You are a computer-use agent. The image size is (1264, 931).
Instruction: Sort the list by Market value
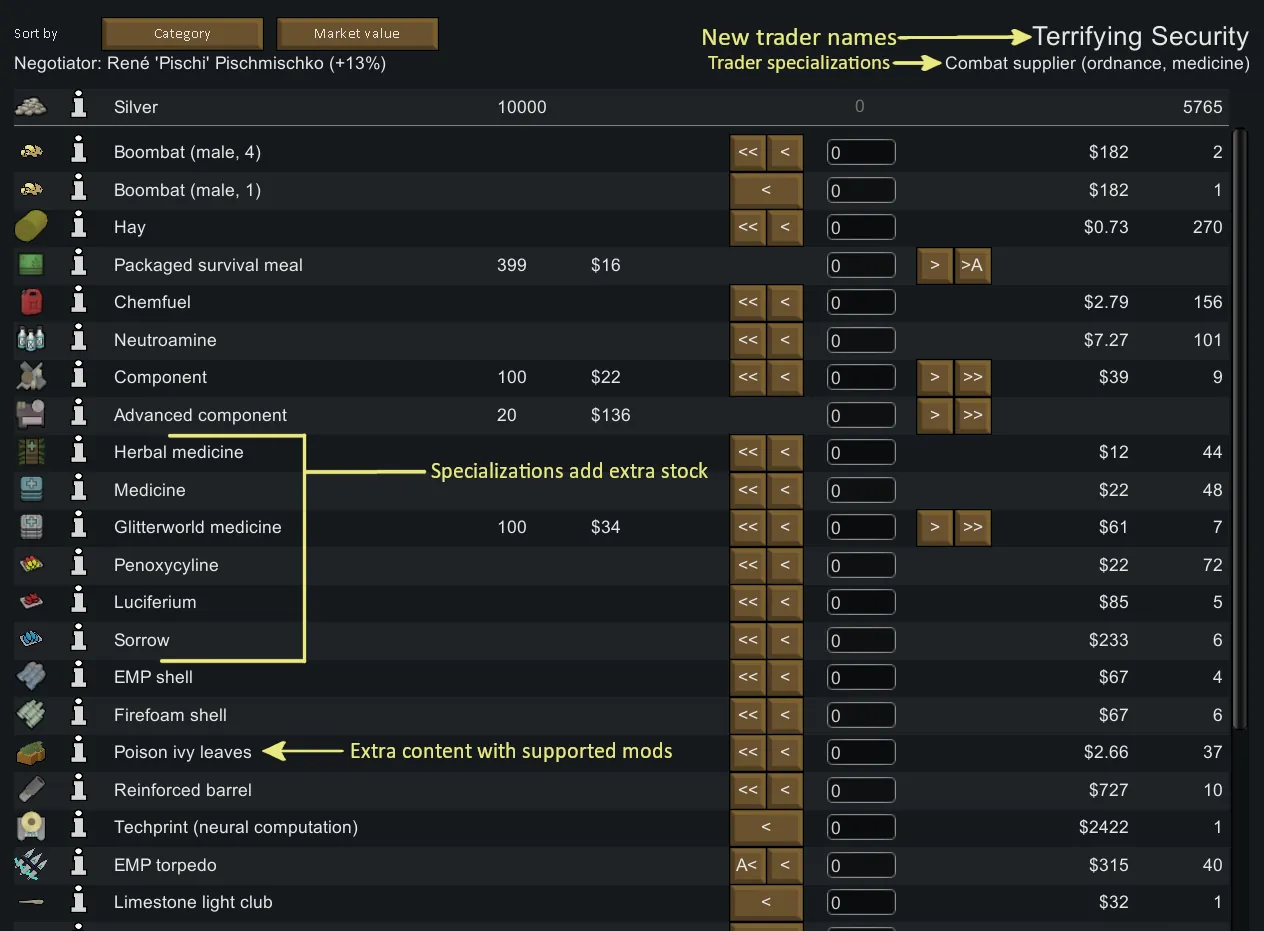point(357,34)
